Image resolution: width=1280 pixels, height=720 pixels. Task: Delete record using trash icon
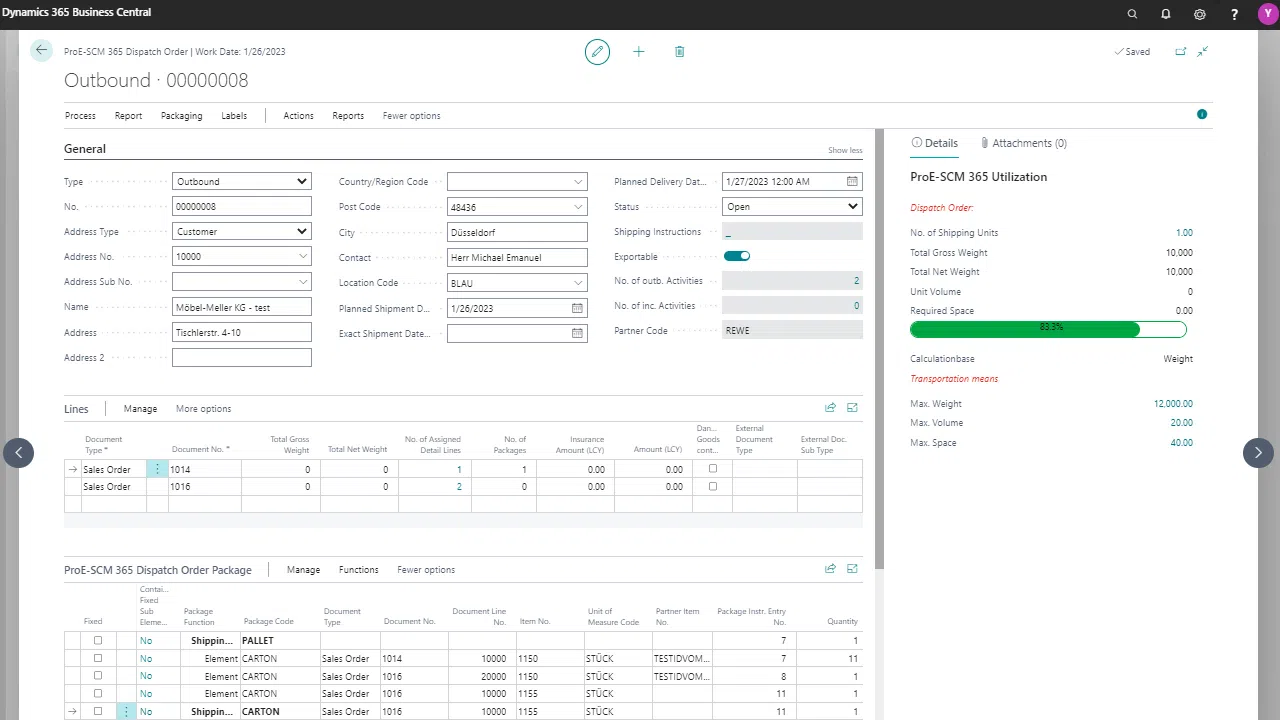tap(680, 52)
